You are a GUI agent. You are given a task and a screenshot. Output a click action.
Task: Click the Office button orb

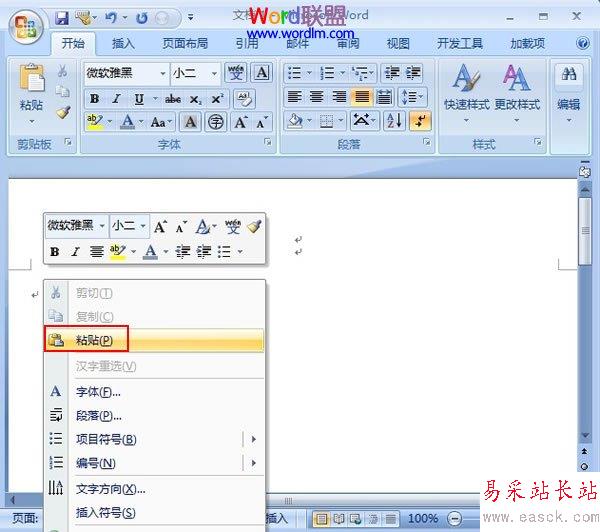pyautogui.click(x=26, y=27)
